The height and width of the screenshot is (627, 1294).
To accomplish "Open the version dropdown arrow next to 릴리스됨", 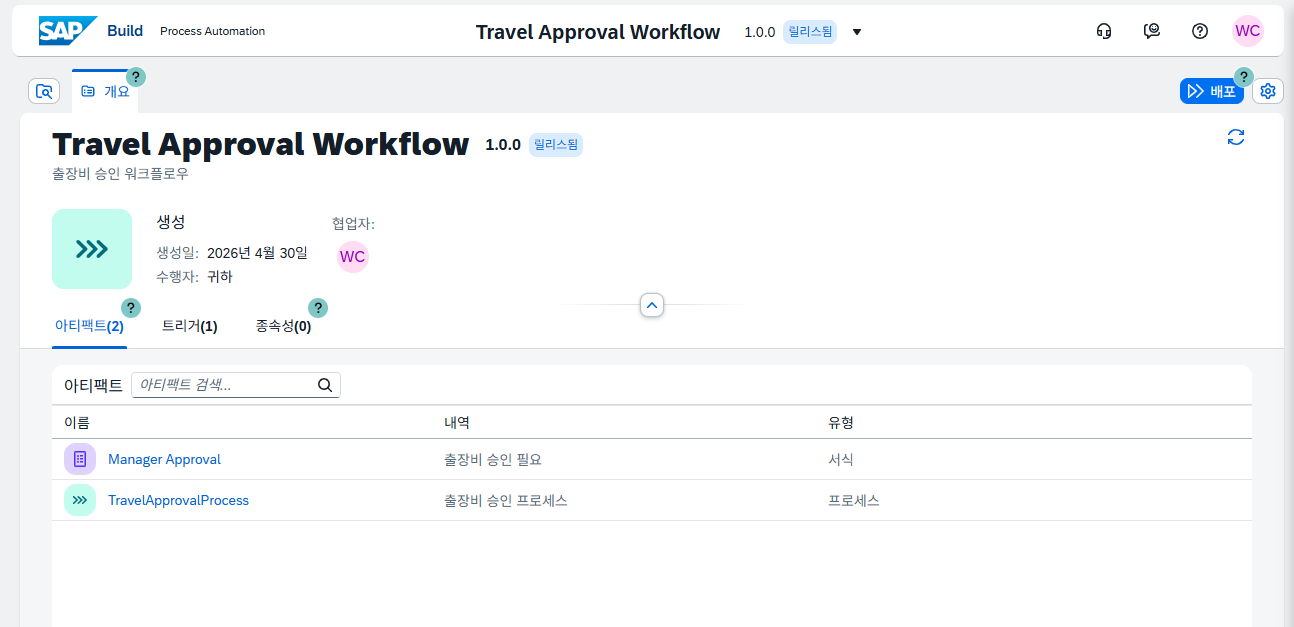I will (x=857, y=32).
